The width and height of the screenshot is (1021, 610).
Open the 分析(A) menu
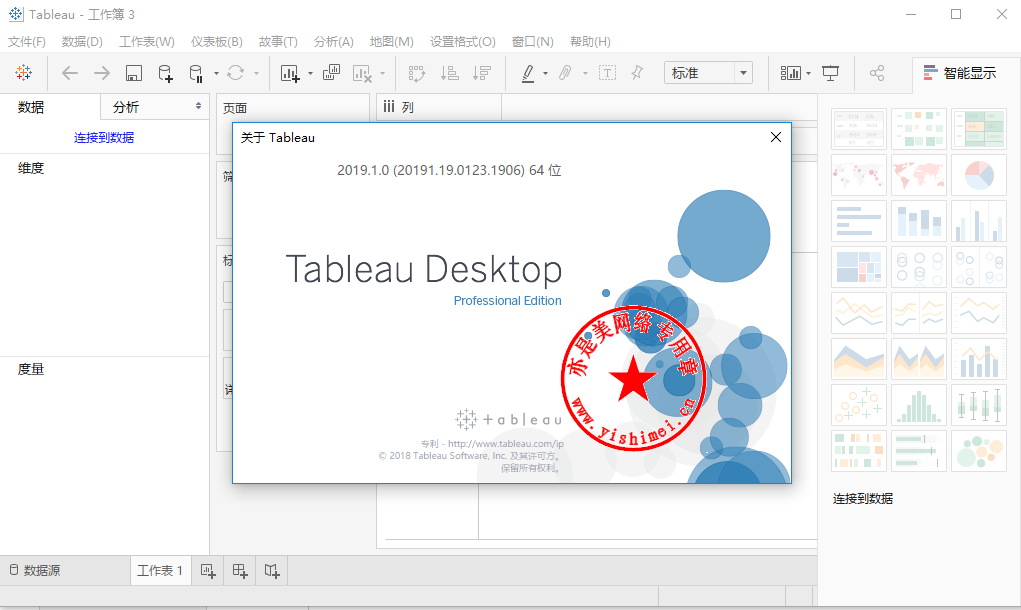333,42
